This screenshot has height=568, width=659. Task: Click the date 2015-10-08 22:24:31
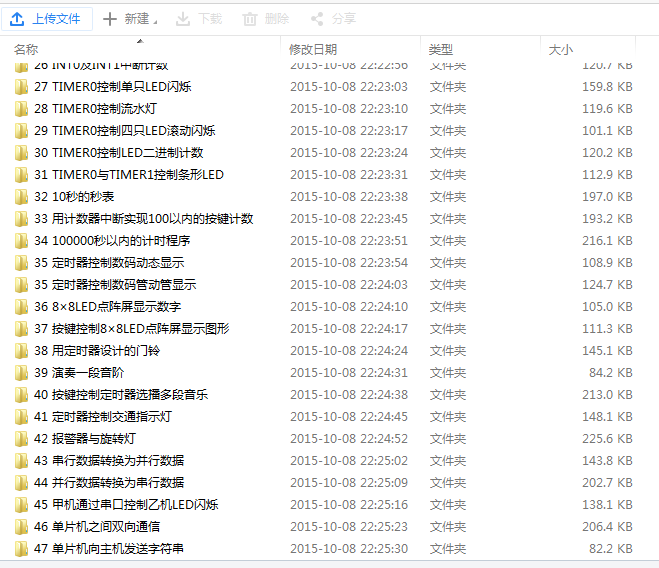point(349,373)
